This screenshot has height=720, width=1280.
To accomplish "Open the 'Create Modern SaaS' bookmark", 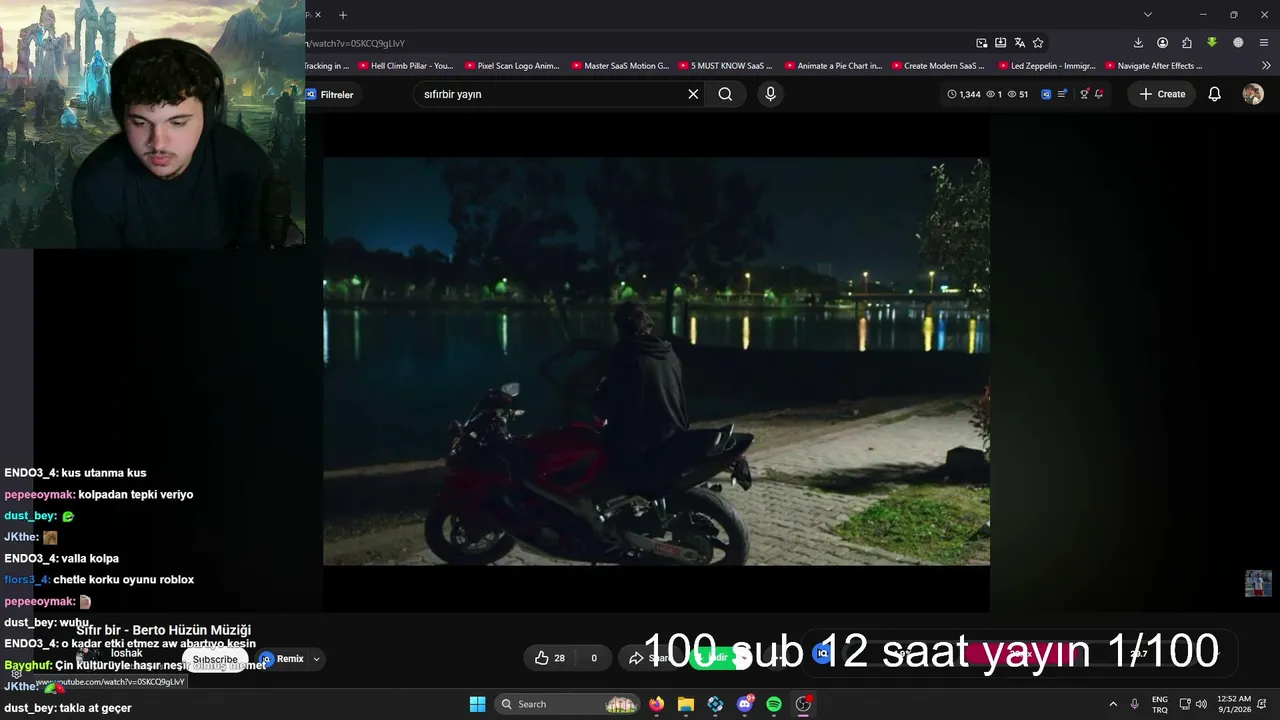I will click(x=938, y=66).
